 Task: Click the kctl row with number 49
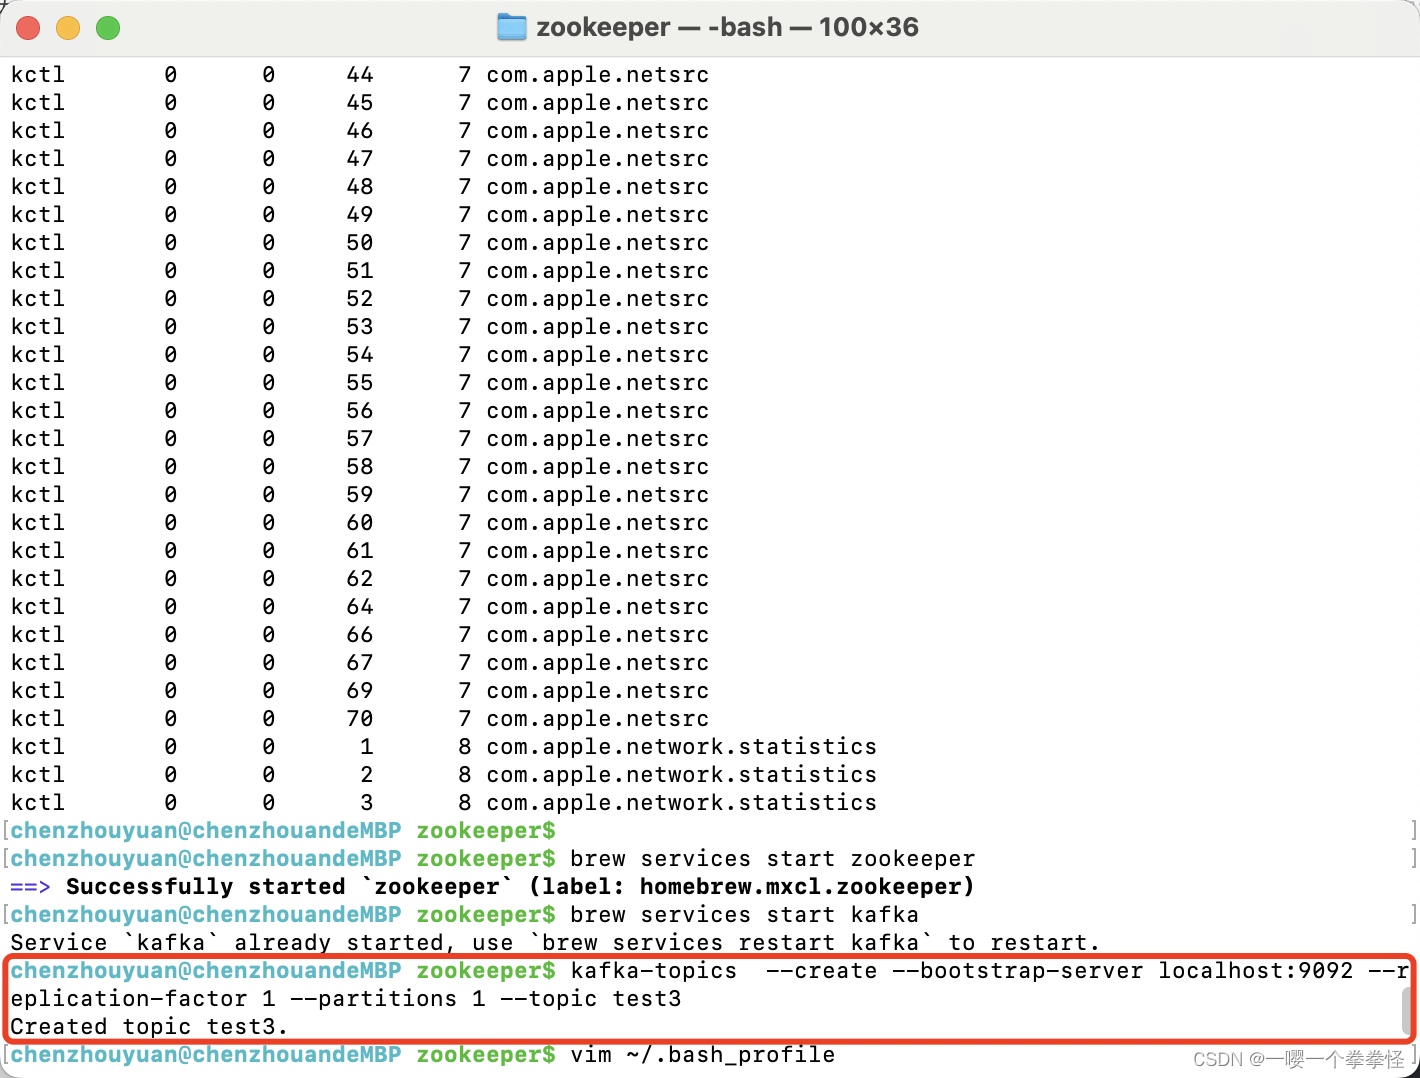[360, 215]
